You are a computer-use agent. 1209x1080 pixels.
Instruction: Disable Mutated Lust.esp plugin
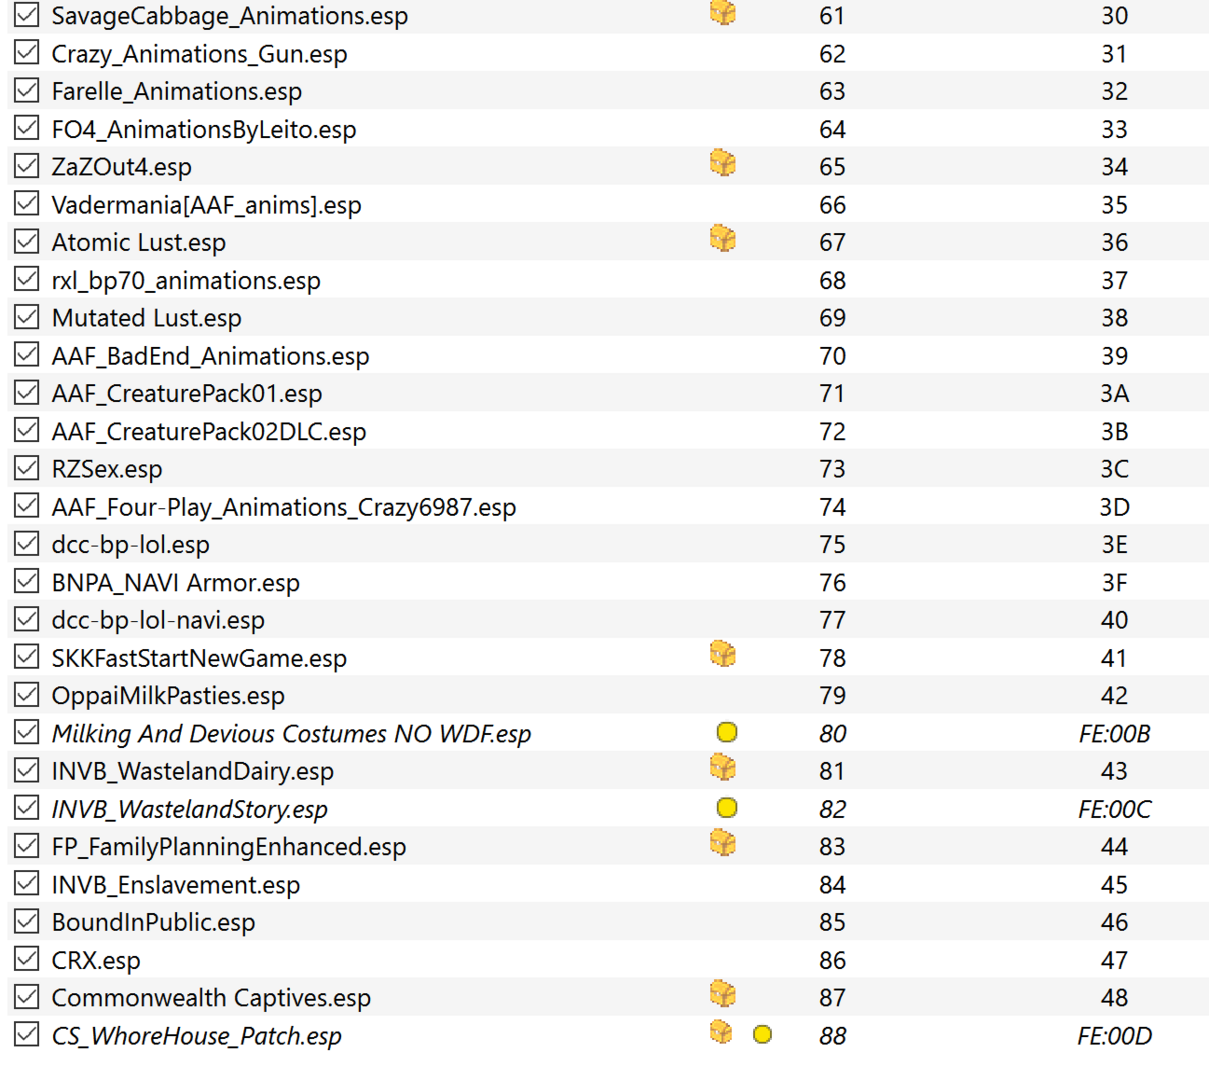(x=27, y=317)
